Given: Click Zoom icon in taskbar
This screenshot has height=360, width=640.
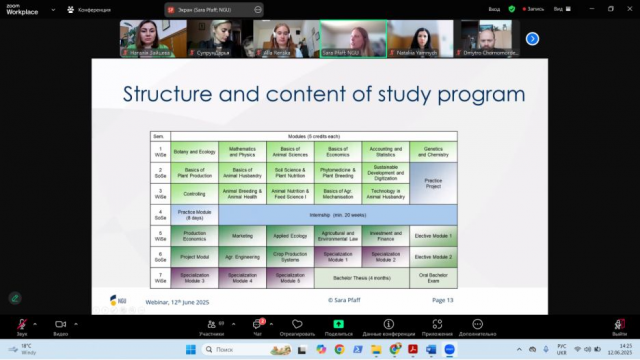Looking at the screenshot, I should (x=449, y=349).
